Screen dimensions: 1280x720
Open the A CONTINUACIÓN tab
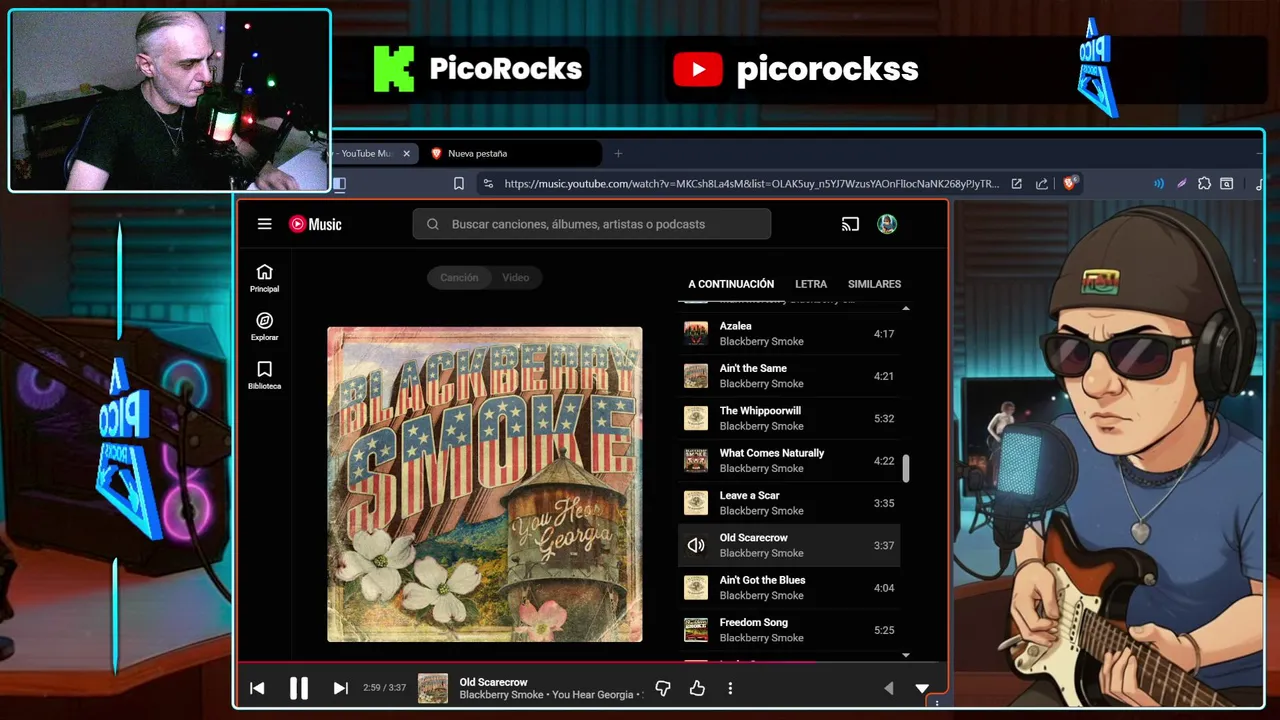(x=731, y=284)
